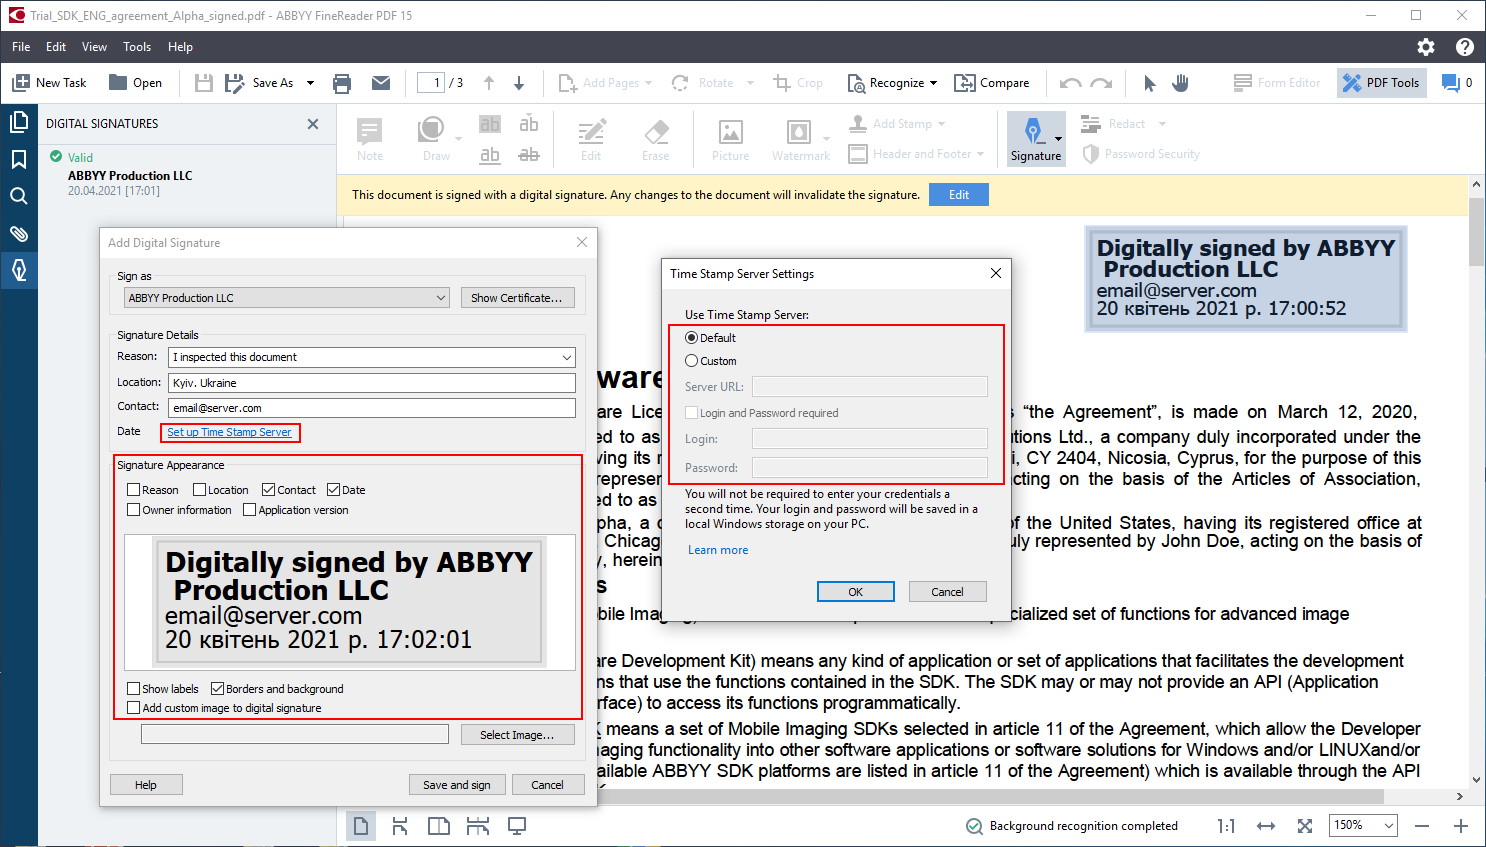The height and width of the screenshot is (847, 1486).
Task: Open Search panel in left sidebar
Action: [x=18, y=196]
